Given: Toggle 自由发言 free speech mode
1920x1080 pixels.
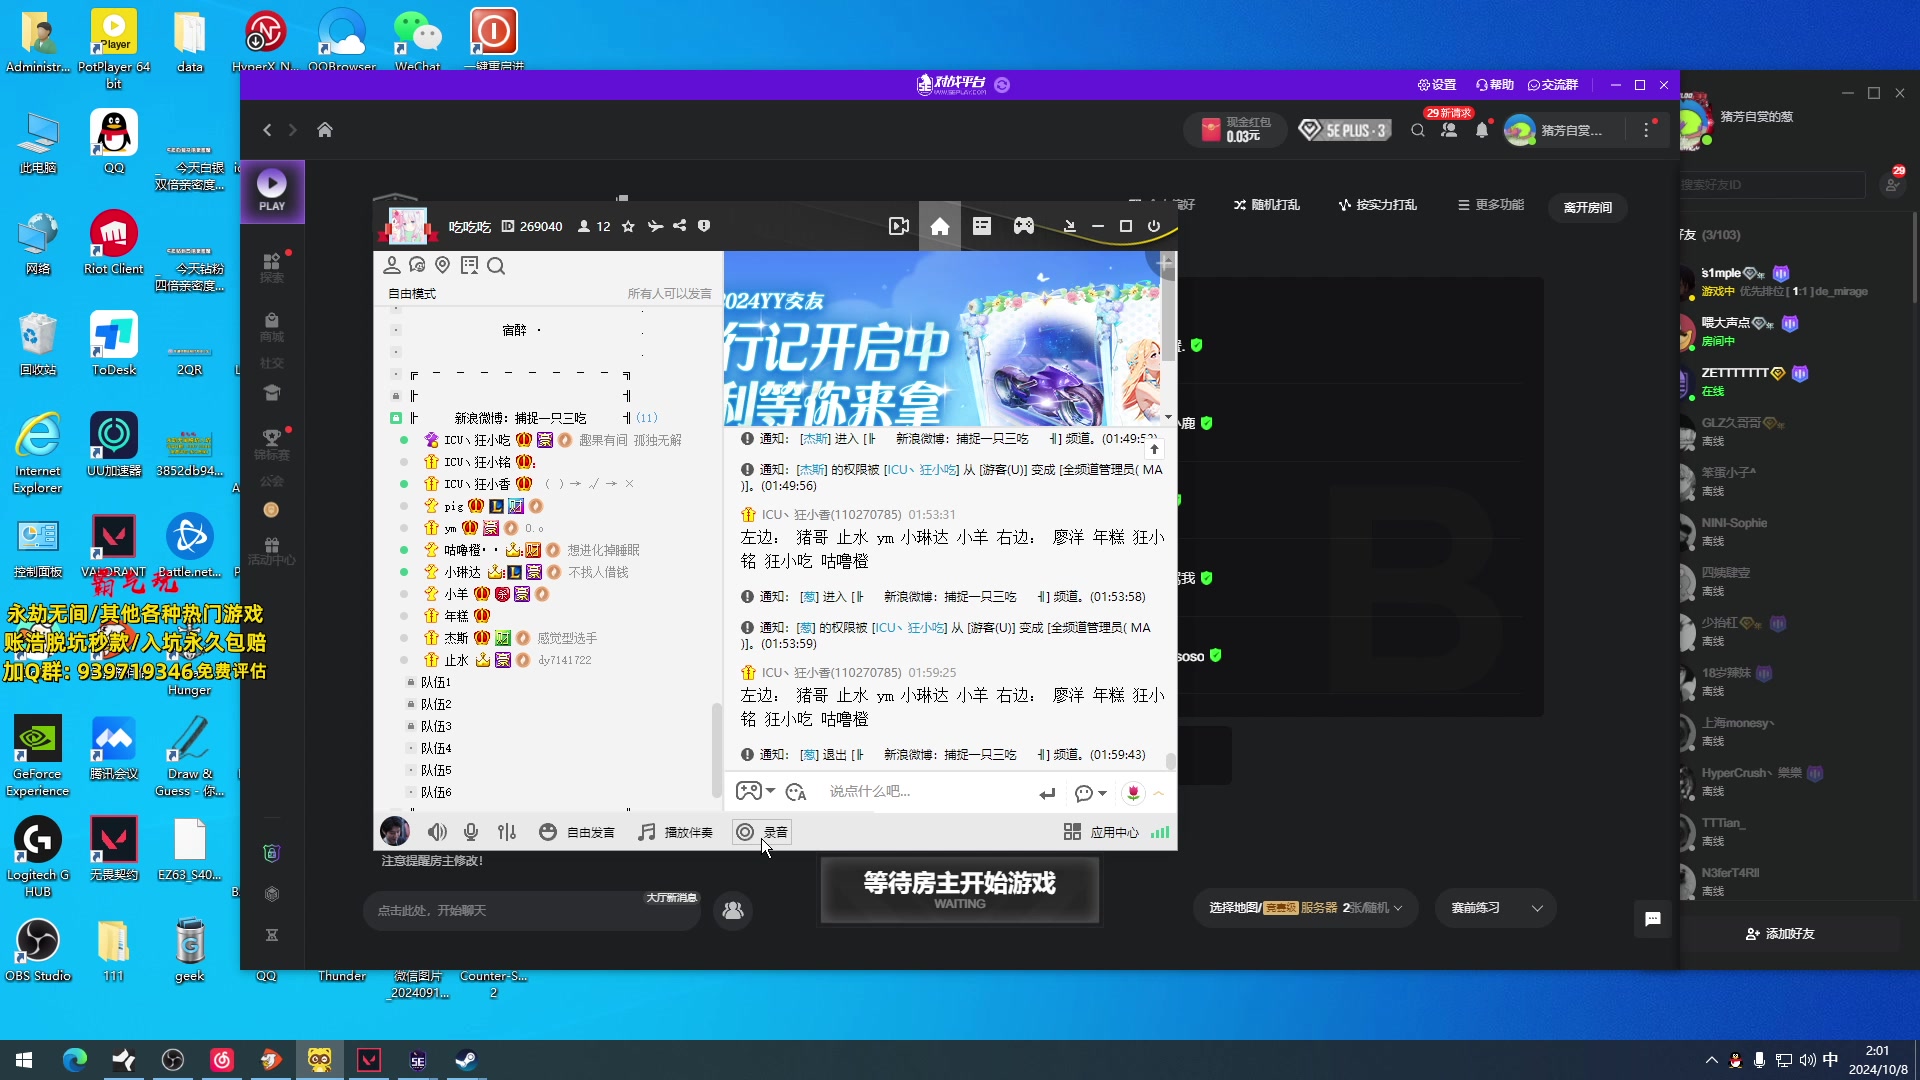Looking at the screenshot, I should 577,832.
